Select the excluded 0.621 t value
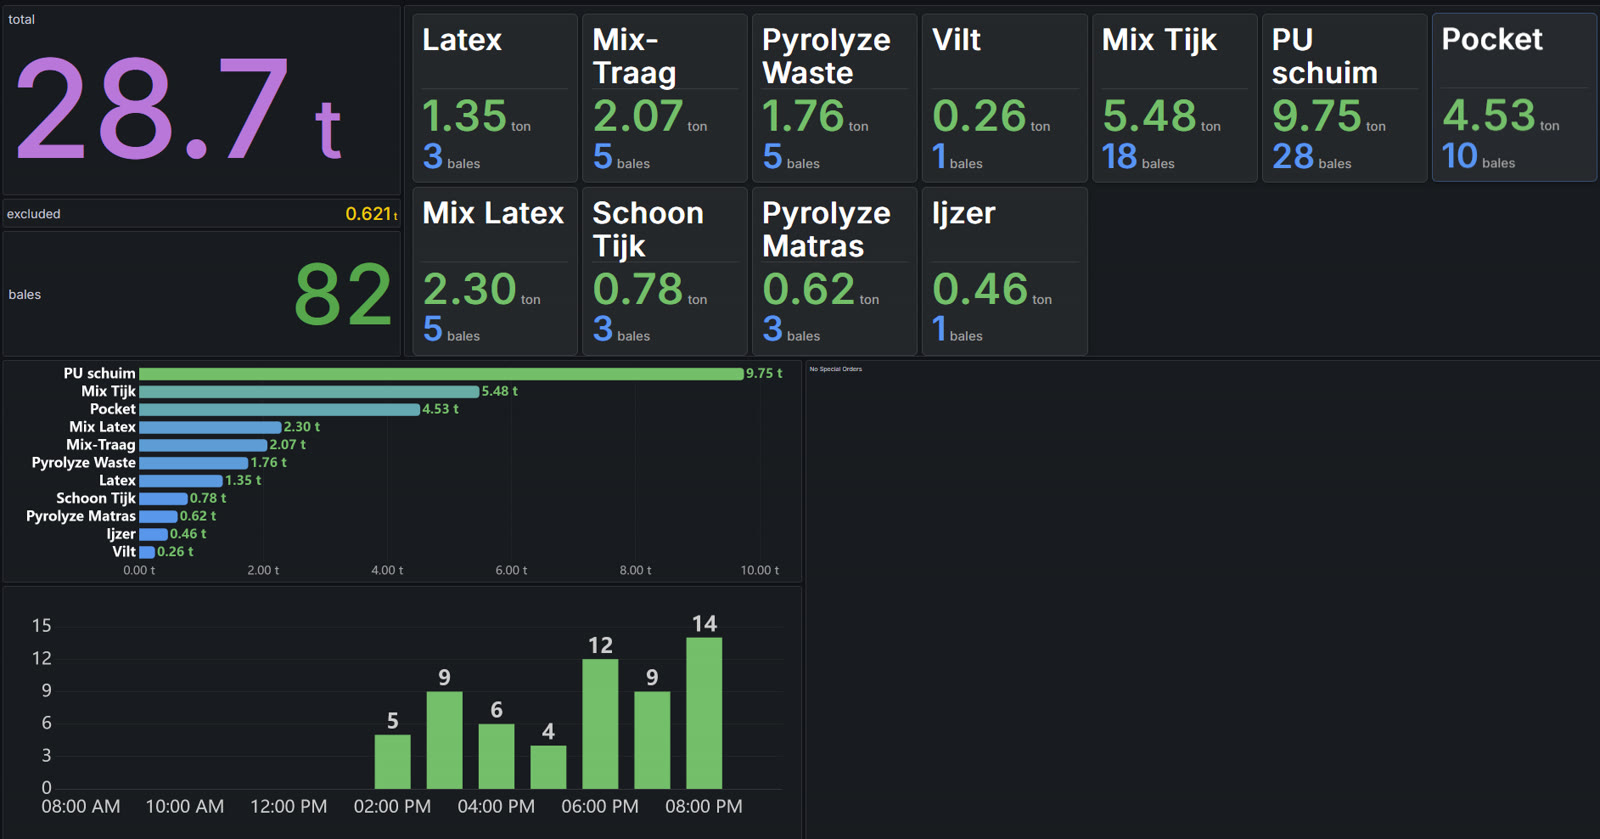 (371, 214)
